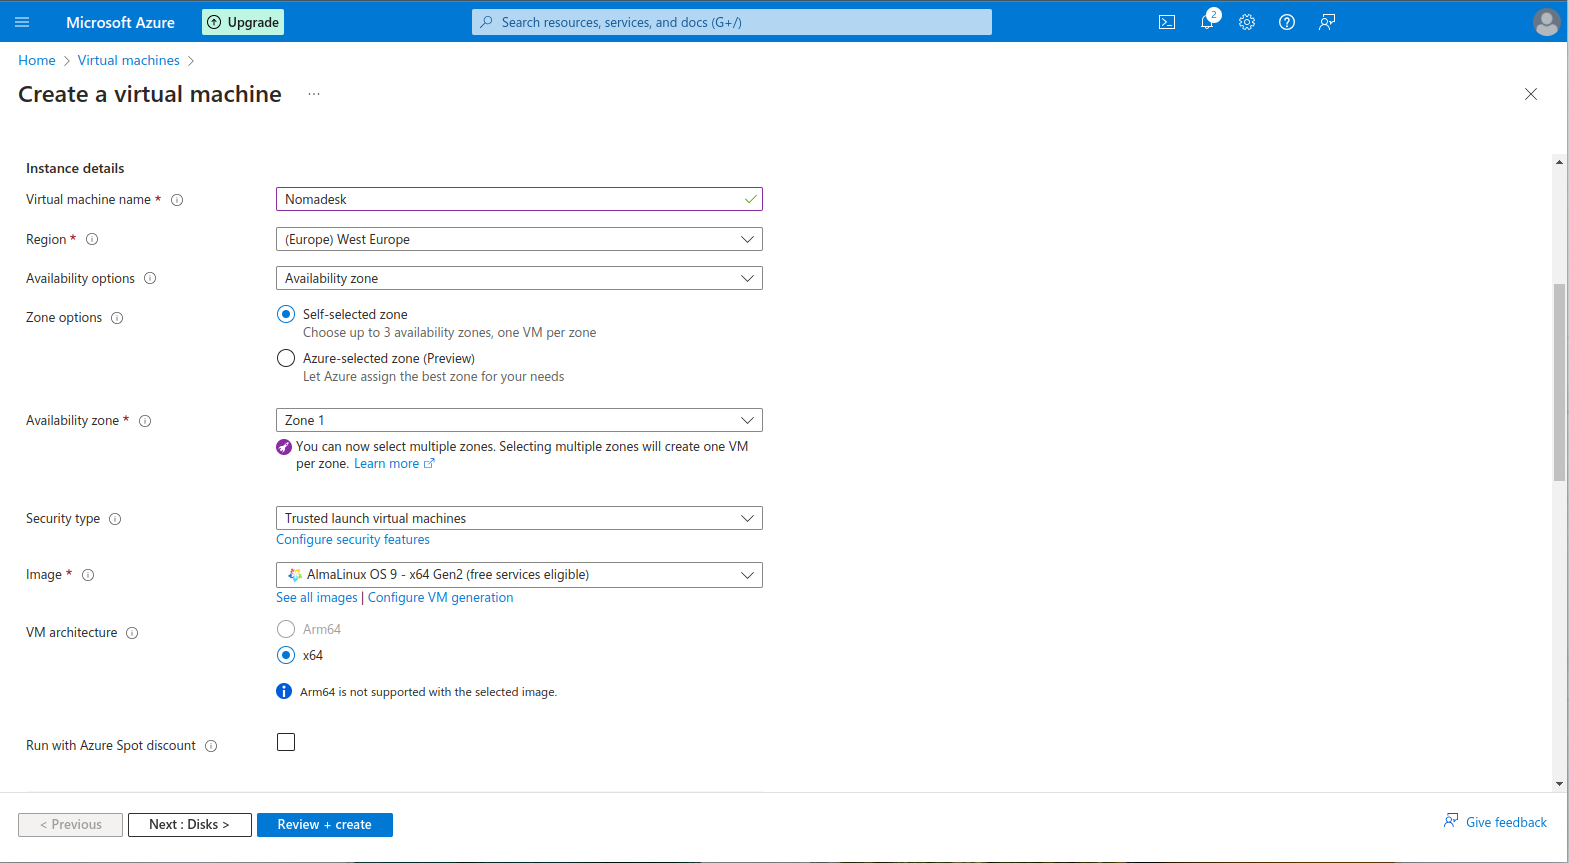The width and height of the screenshot is (1569, 863).
Task: Click Give feedback link
Action: 1495,822
